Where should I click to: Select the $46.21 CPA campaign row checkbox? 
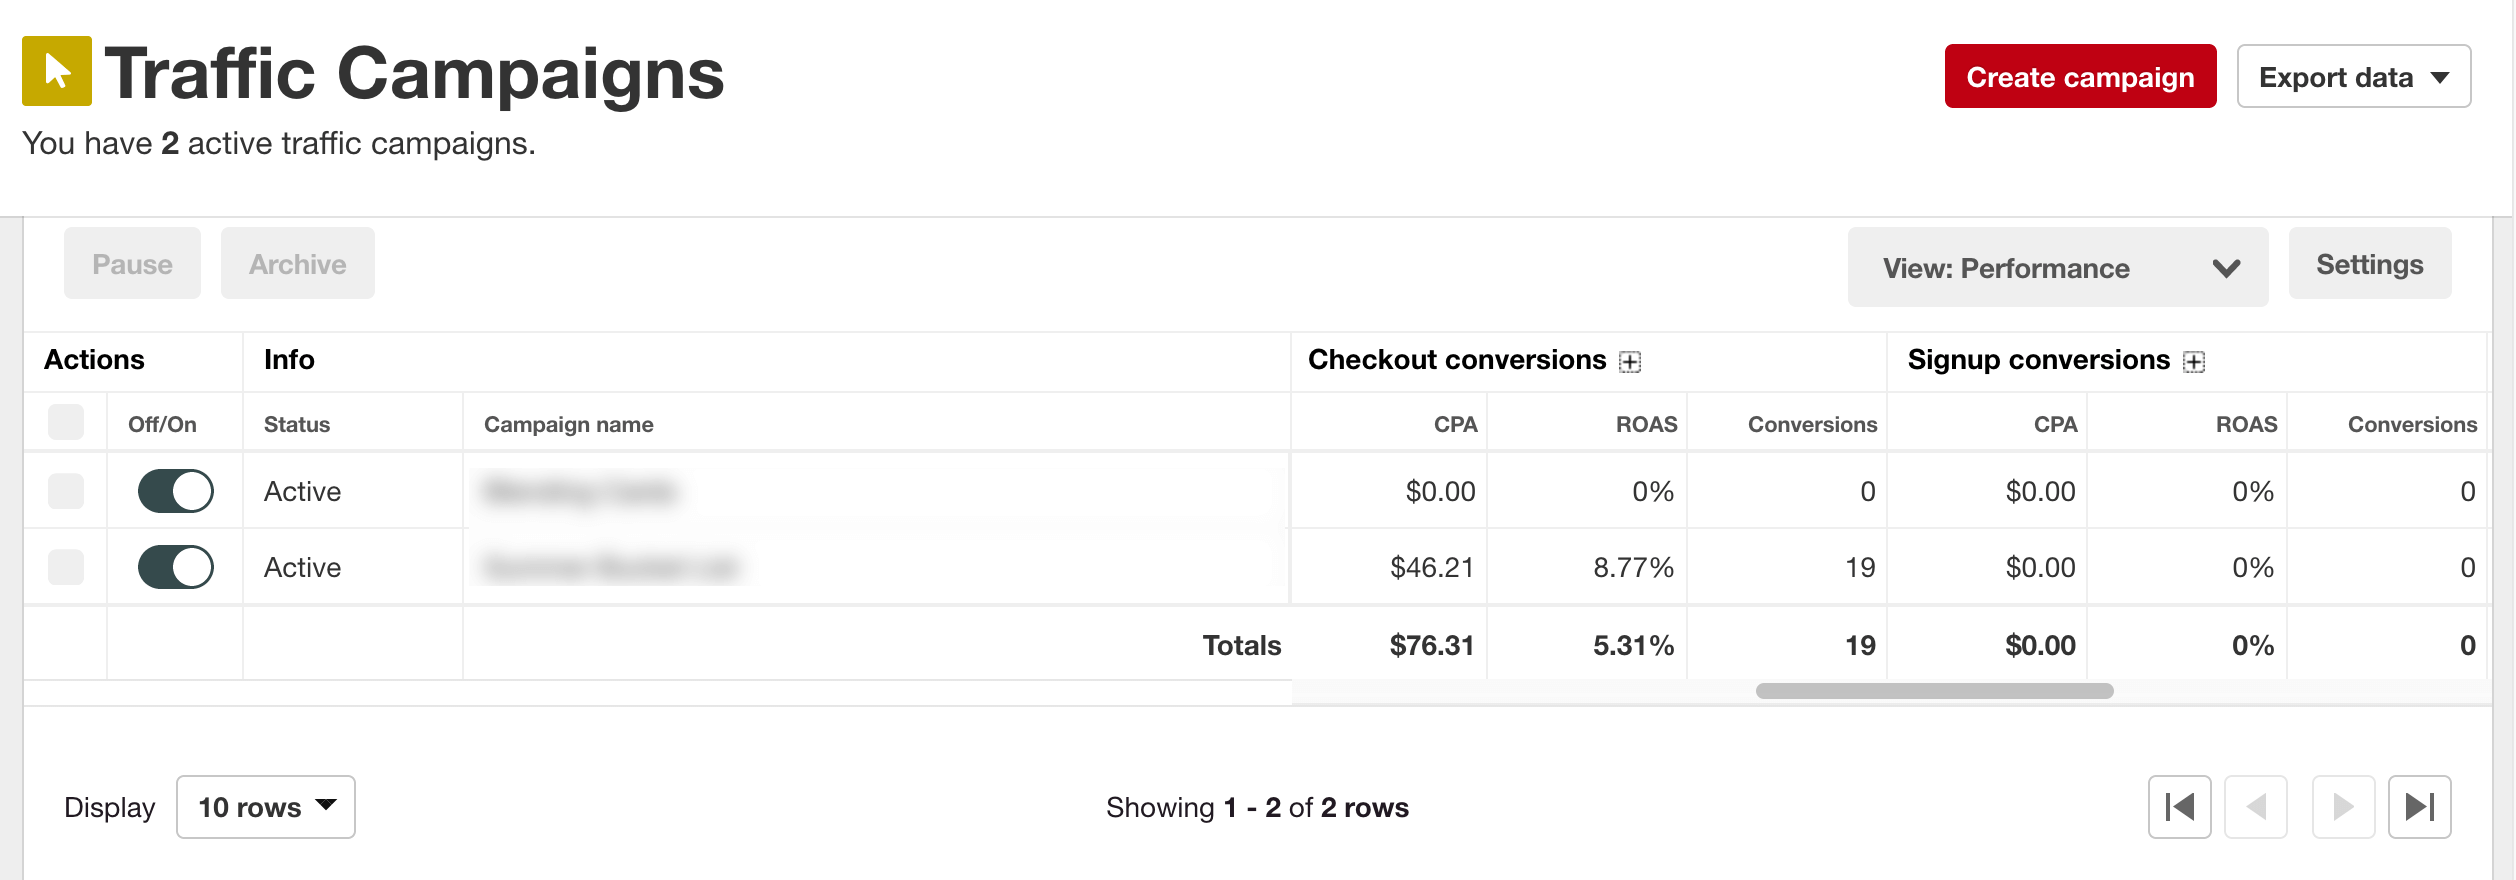click(66, 567)
